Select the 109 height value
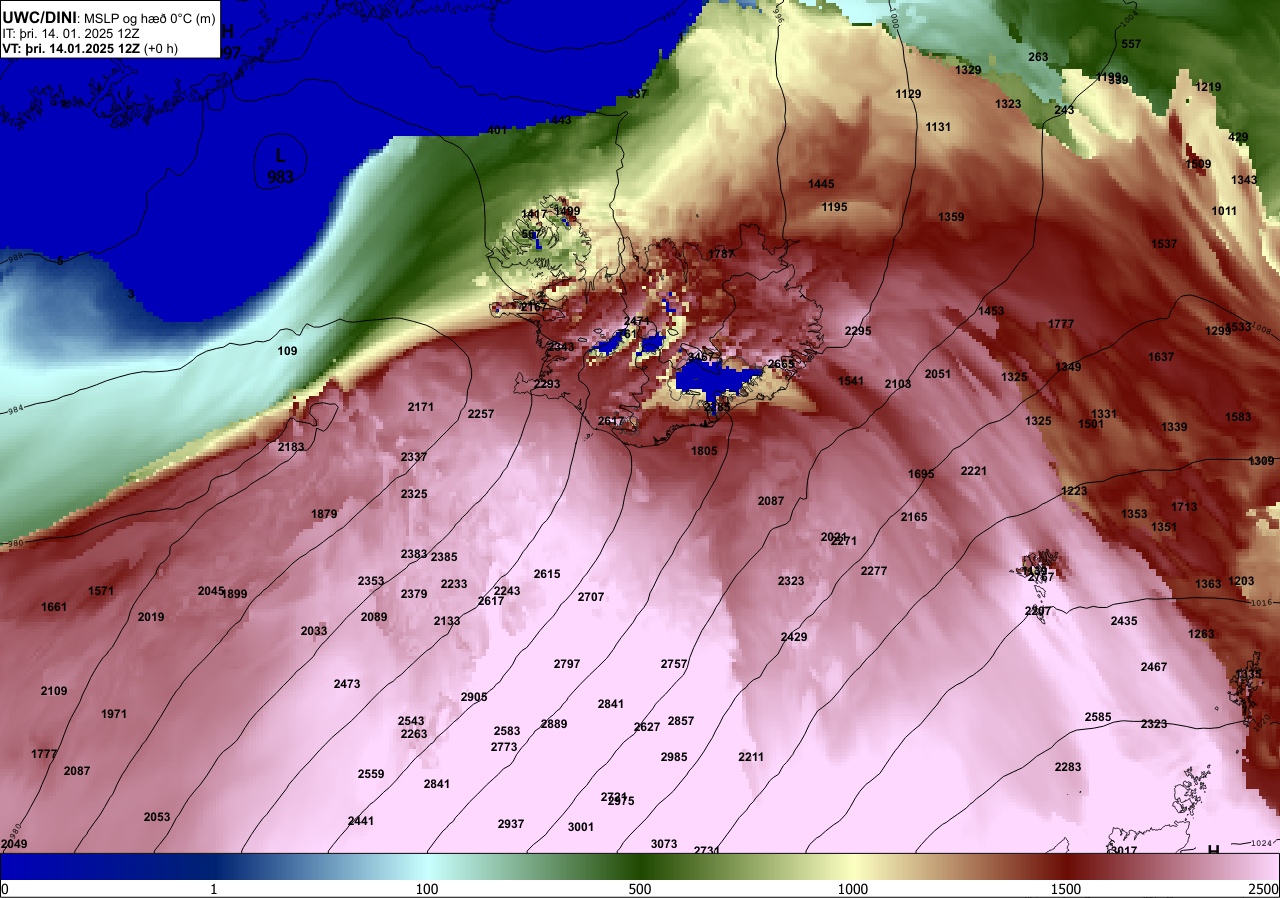1280x898 pixels. 287,351
